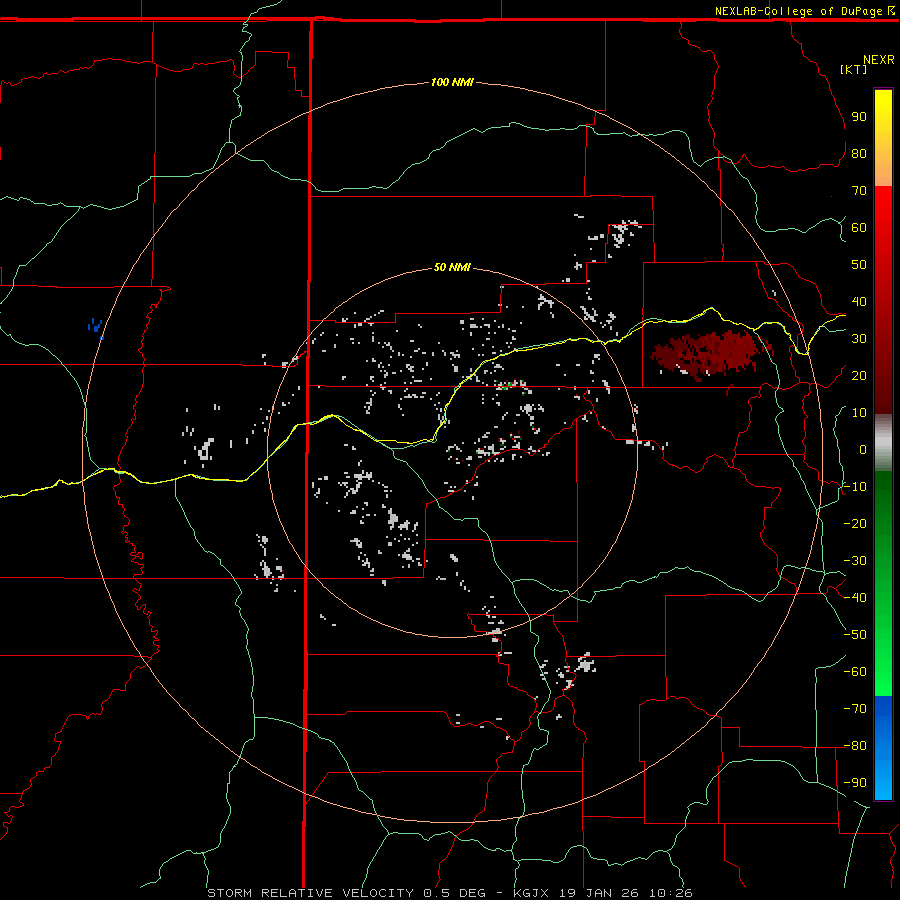
Task: Click the 19 JAN 26 date text
Action: 599,893
